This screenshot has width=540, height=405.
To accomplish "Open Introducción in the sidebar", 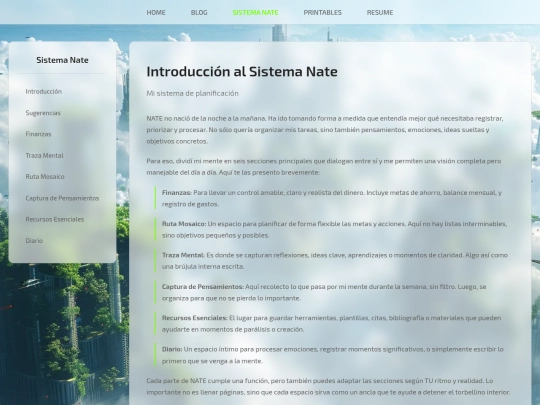I will coord(44,91).
